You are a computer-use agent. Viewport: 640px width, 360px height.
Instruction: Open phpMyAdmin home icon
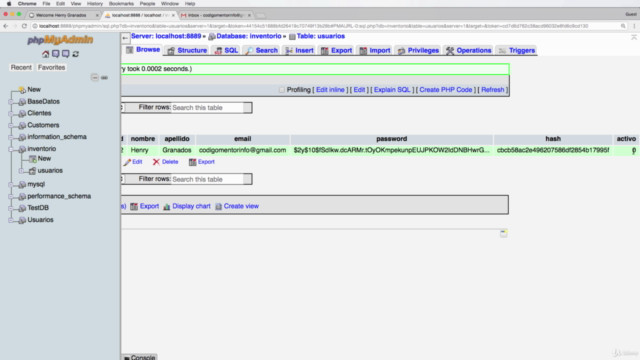click(x=45, y=54)
